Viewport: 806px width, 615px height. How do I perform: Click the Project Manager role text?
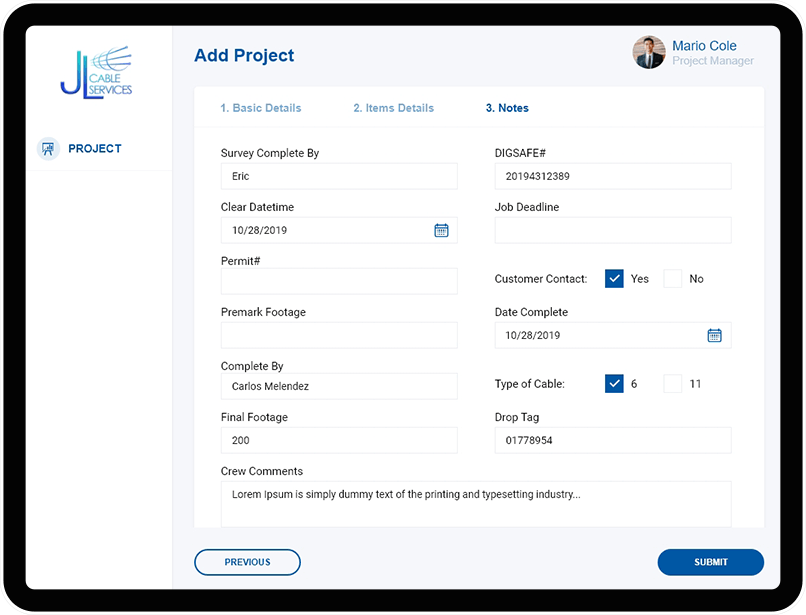tap(713, 61)
